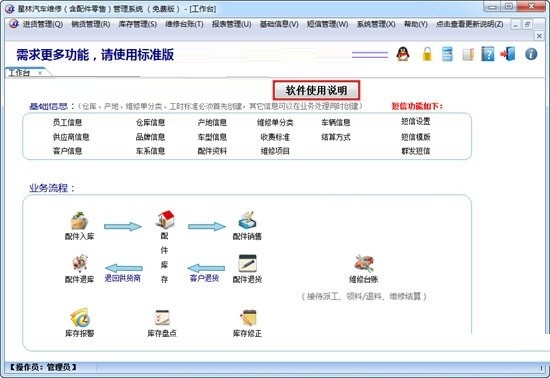Open the 维修台账 repair ledger icon
Screen dimensions: 550x378
pyautogui.click(x=364, y=263)
